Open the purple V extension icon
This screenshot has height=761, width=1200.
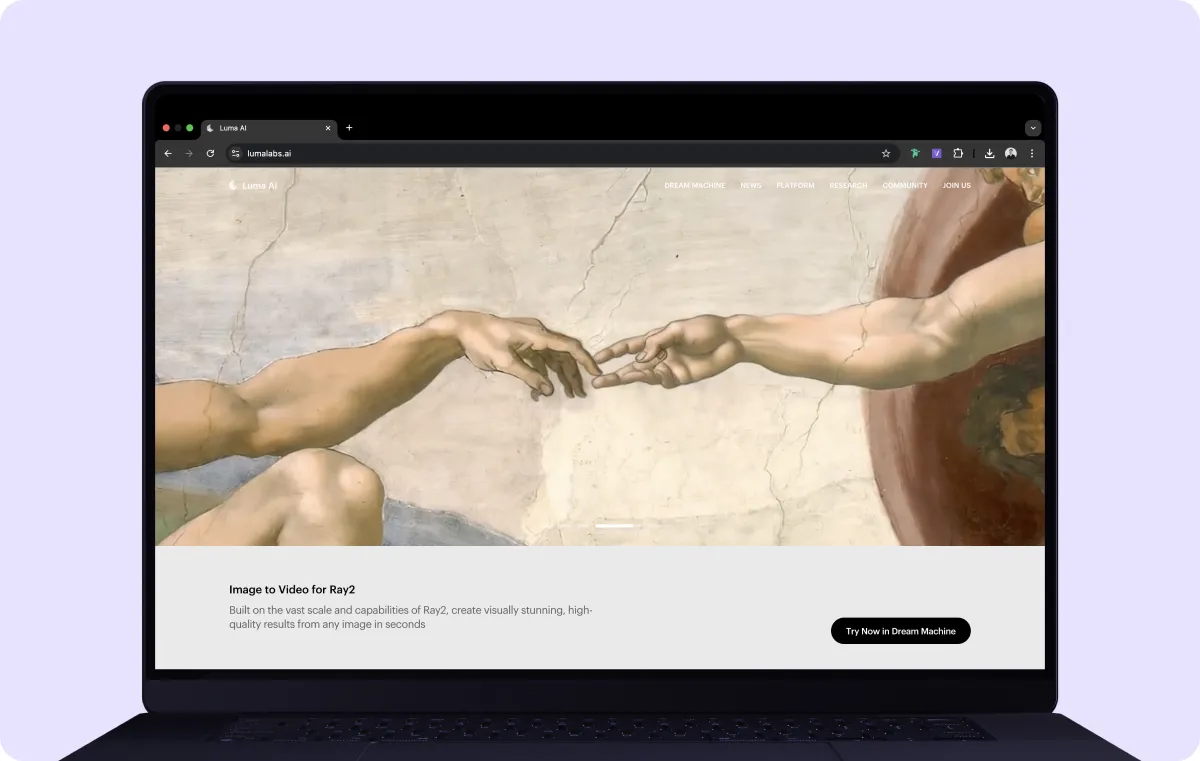(937, 153)
